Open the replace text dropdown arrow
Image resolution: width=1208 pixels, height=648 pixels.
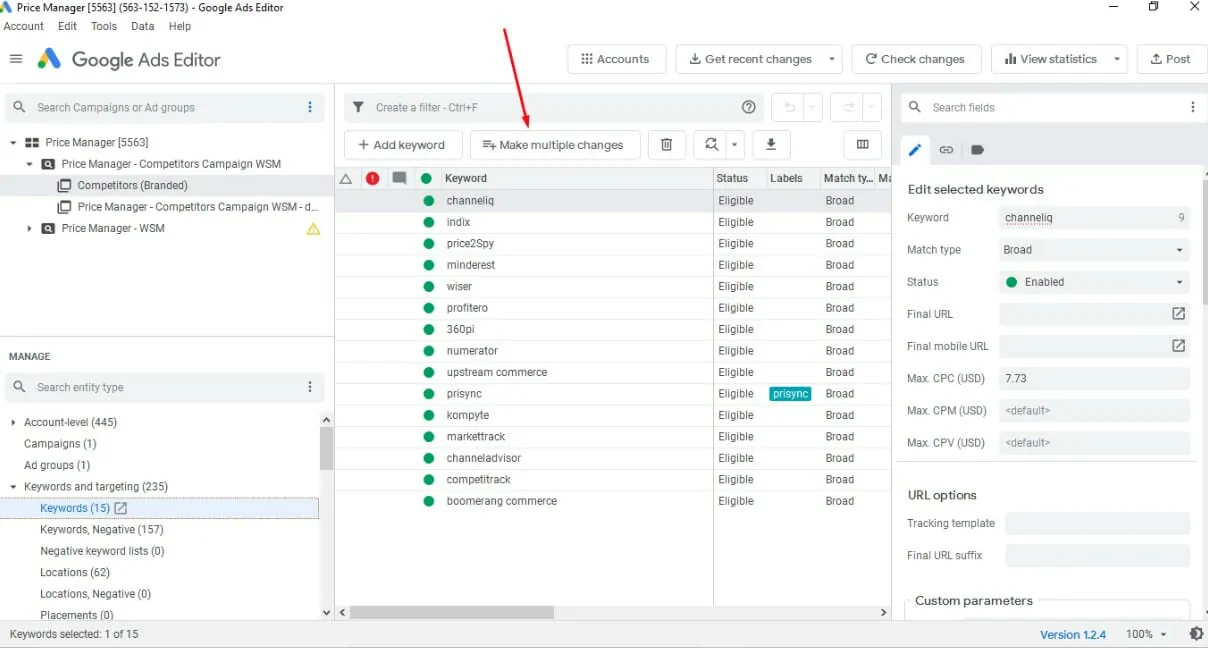tap(735, 145)
